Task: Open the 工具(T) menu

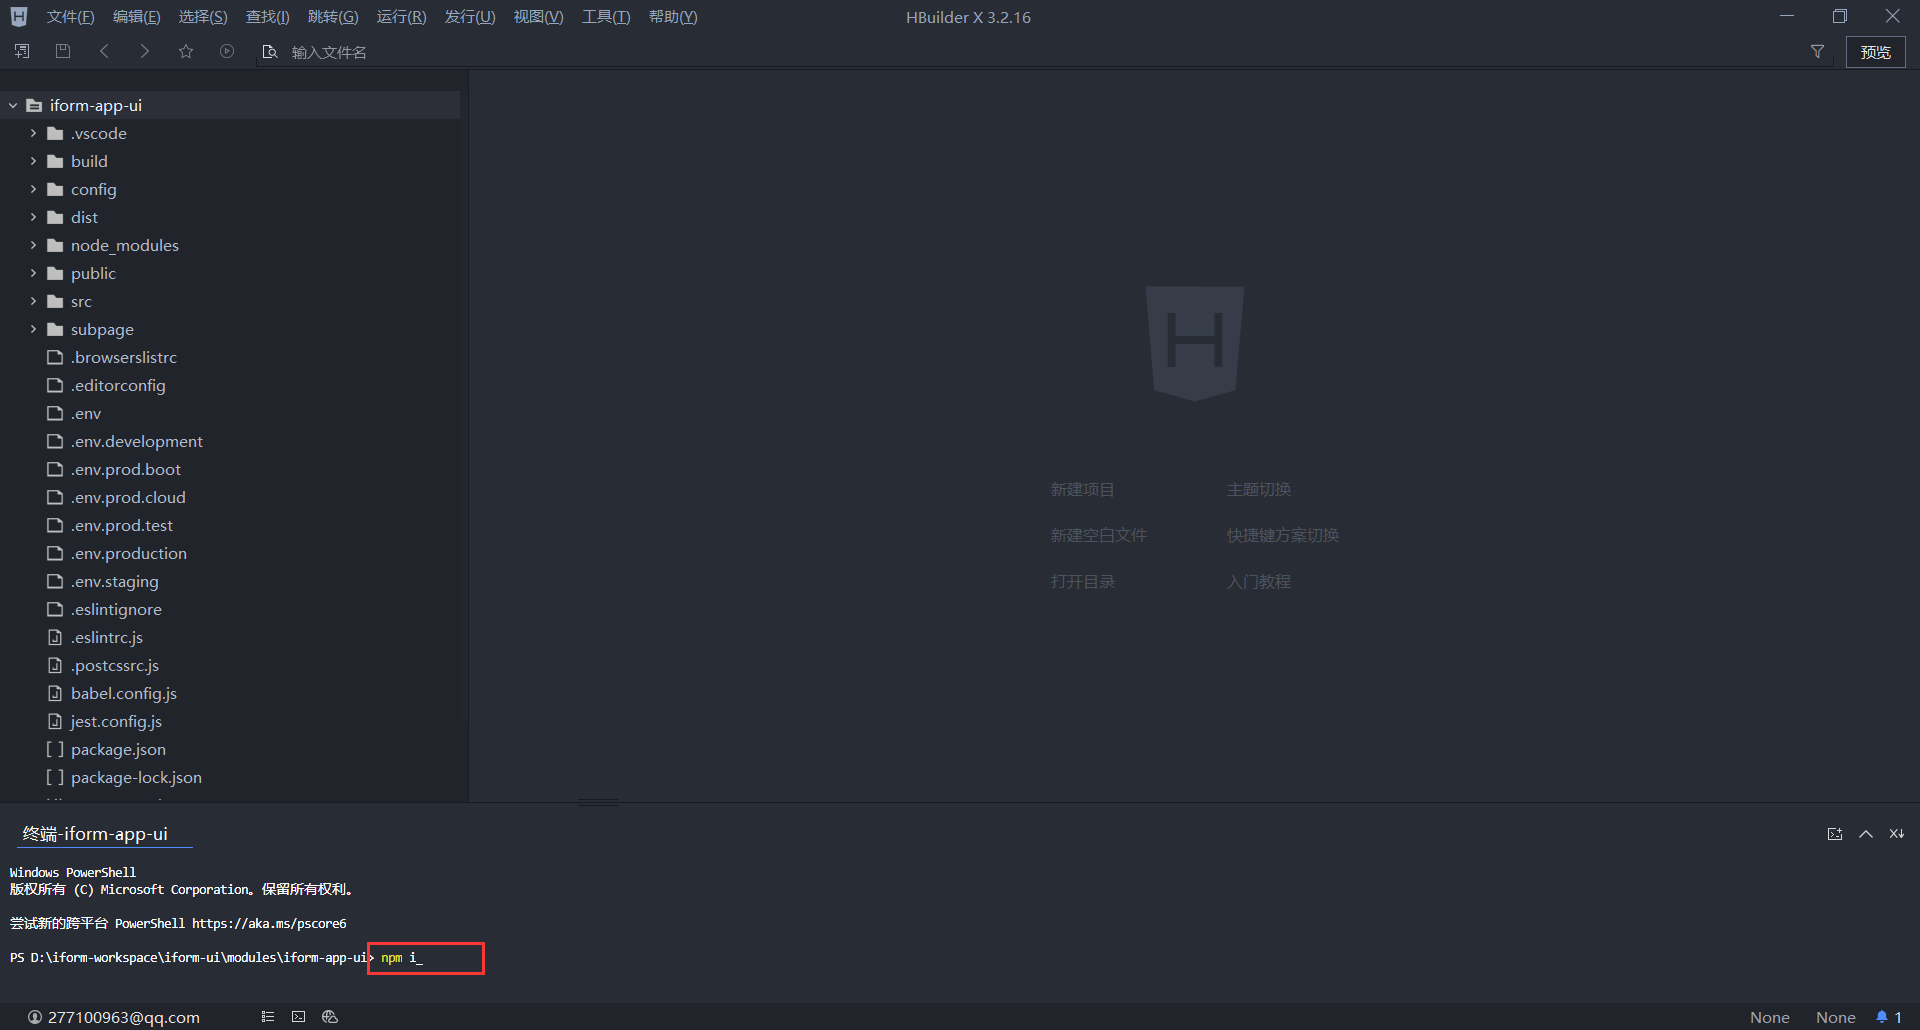Action: tap(606, 17)
